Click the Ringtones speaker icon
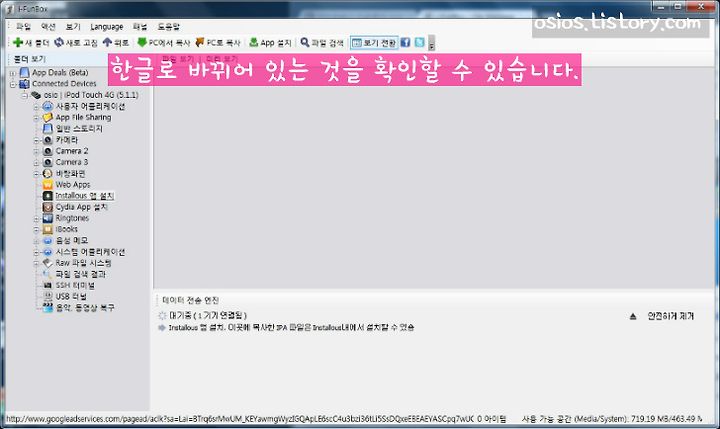Viewport: 720px width, 429px height. tap(48, 218)
